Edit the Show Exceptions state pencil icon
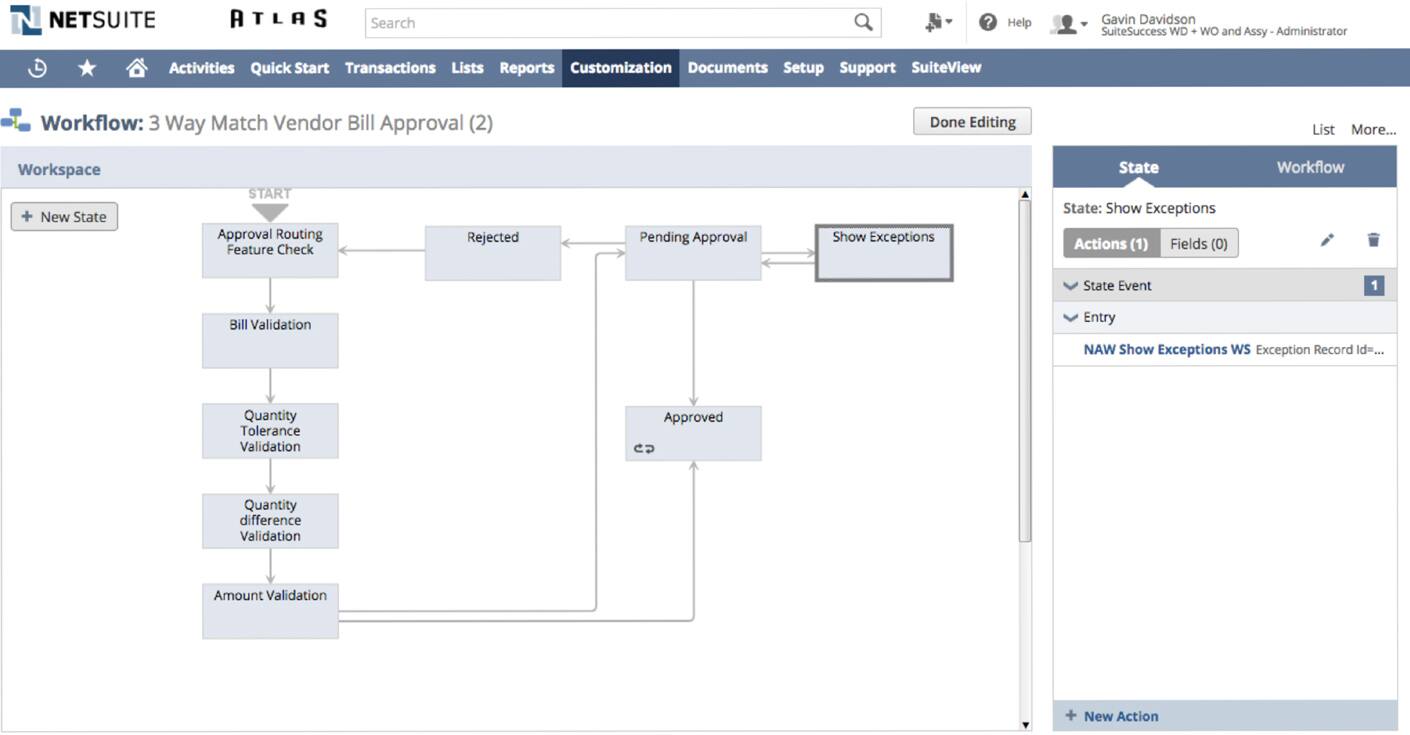This screenshot has height=735, width=1410. point(1327,240)
